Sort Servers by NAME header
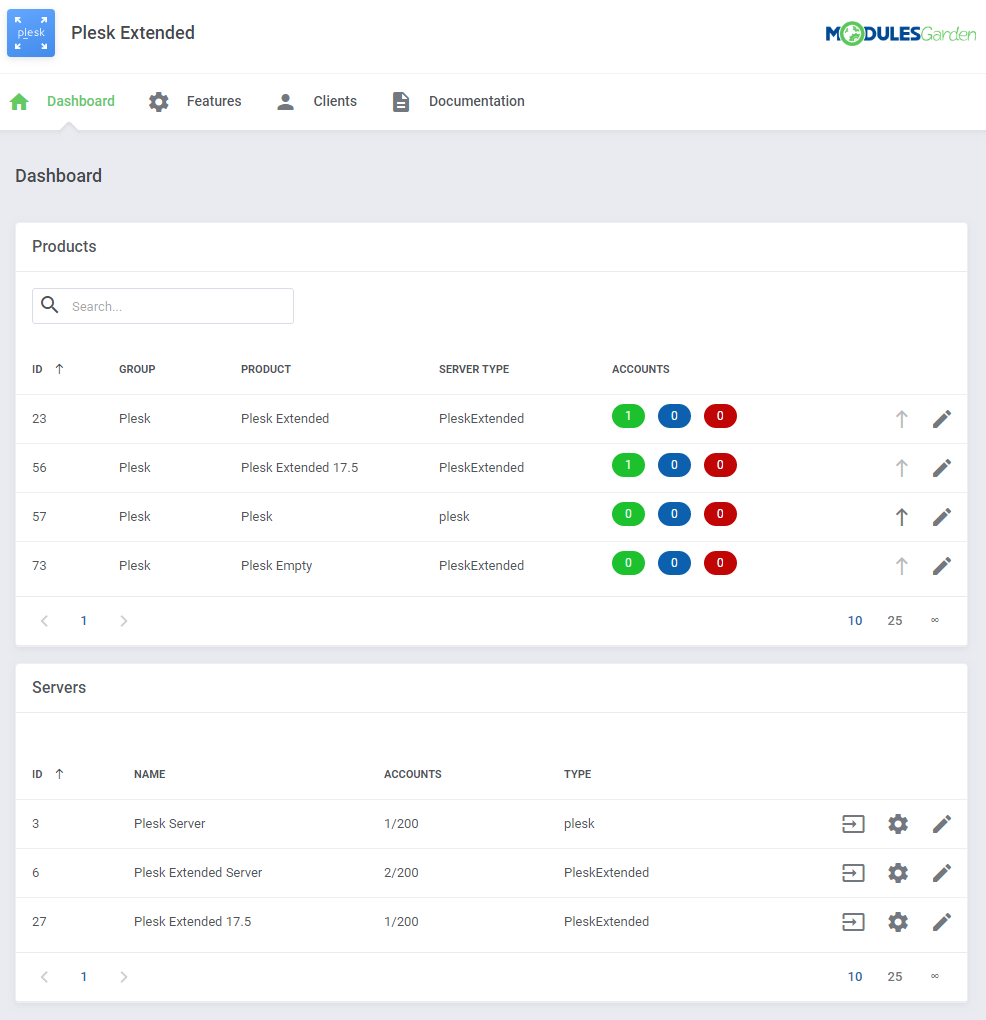This screenshot has height=1020, width=986. tap(150, 774)
